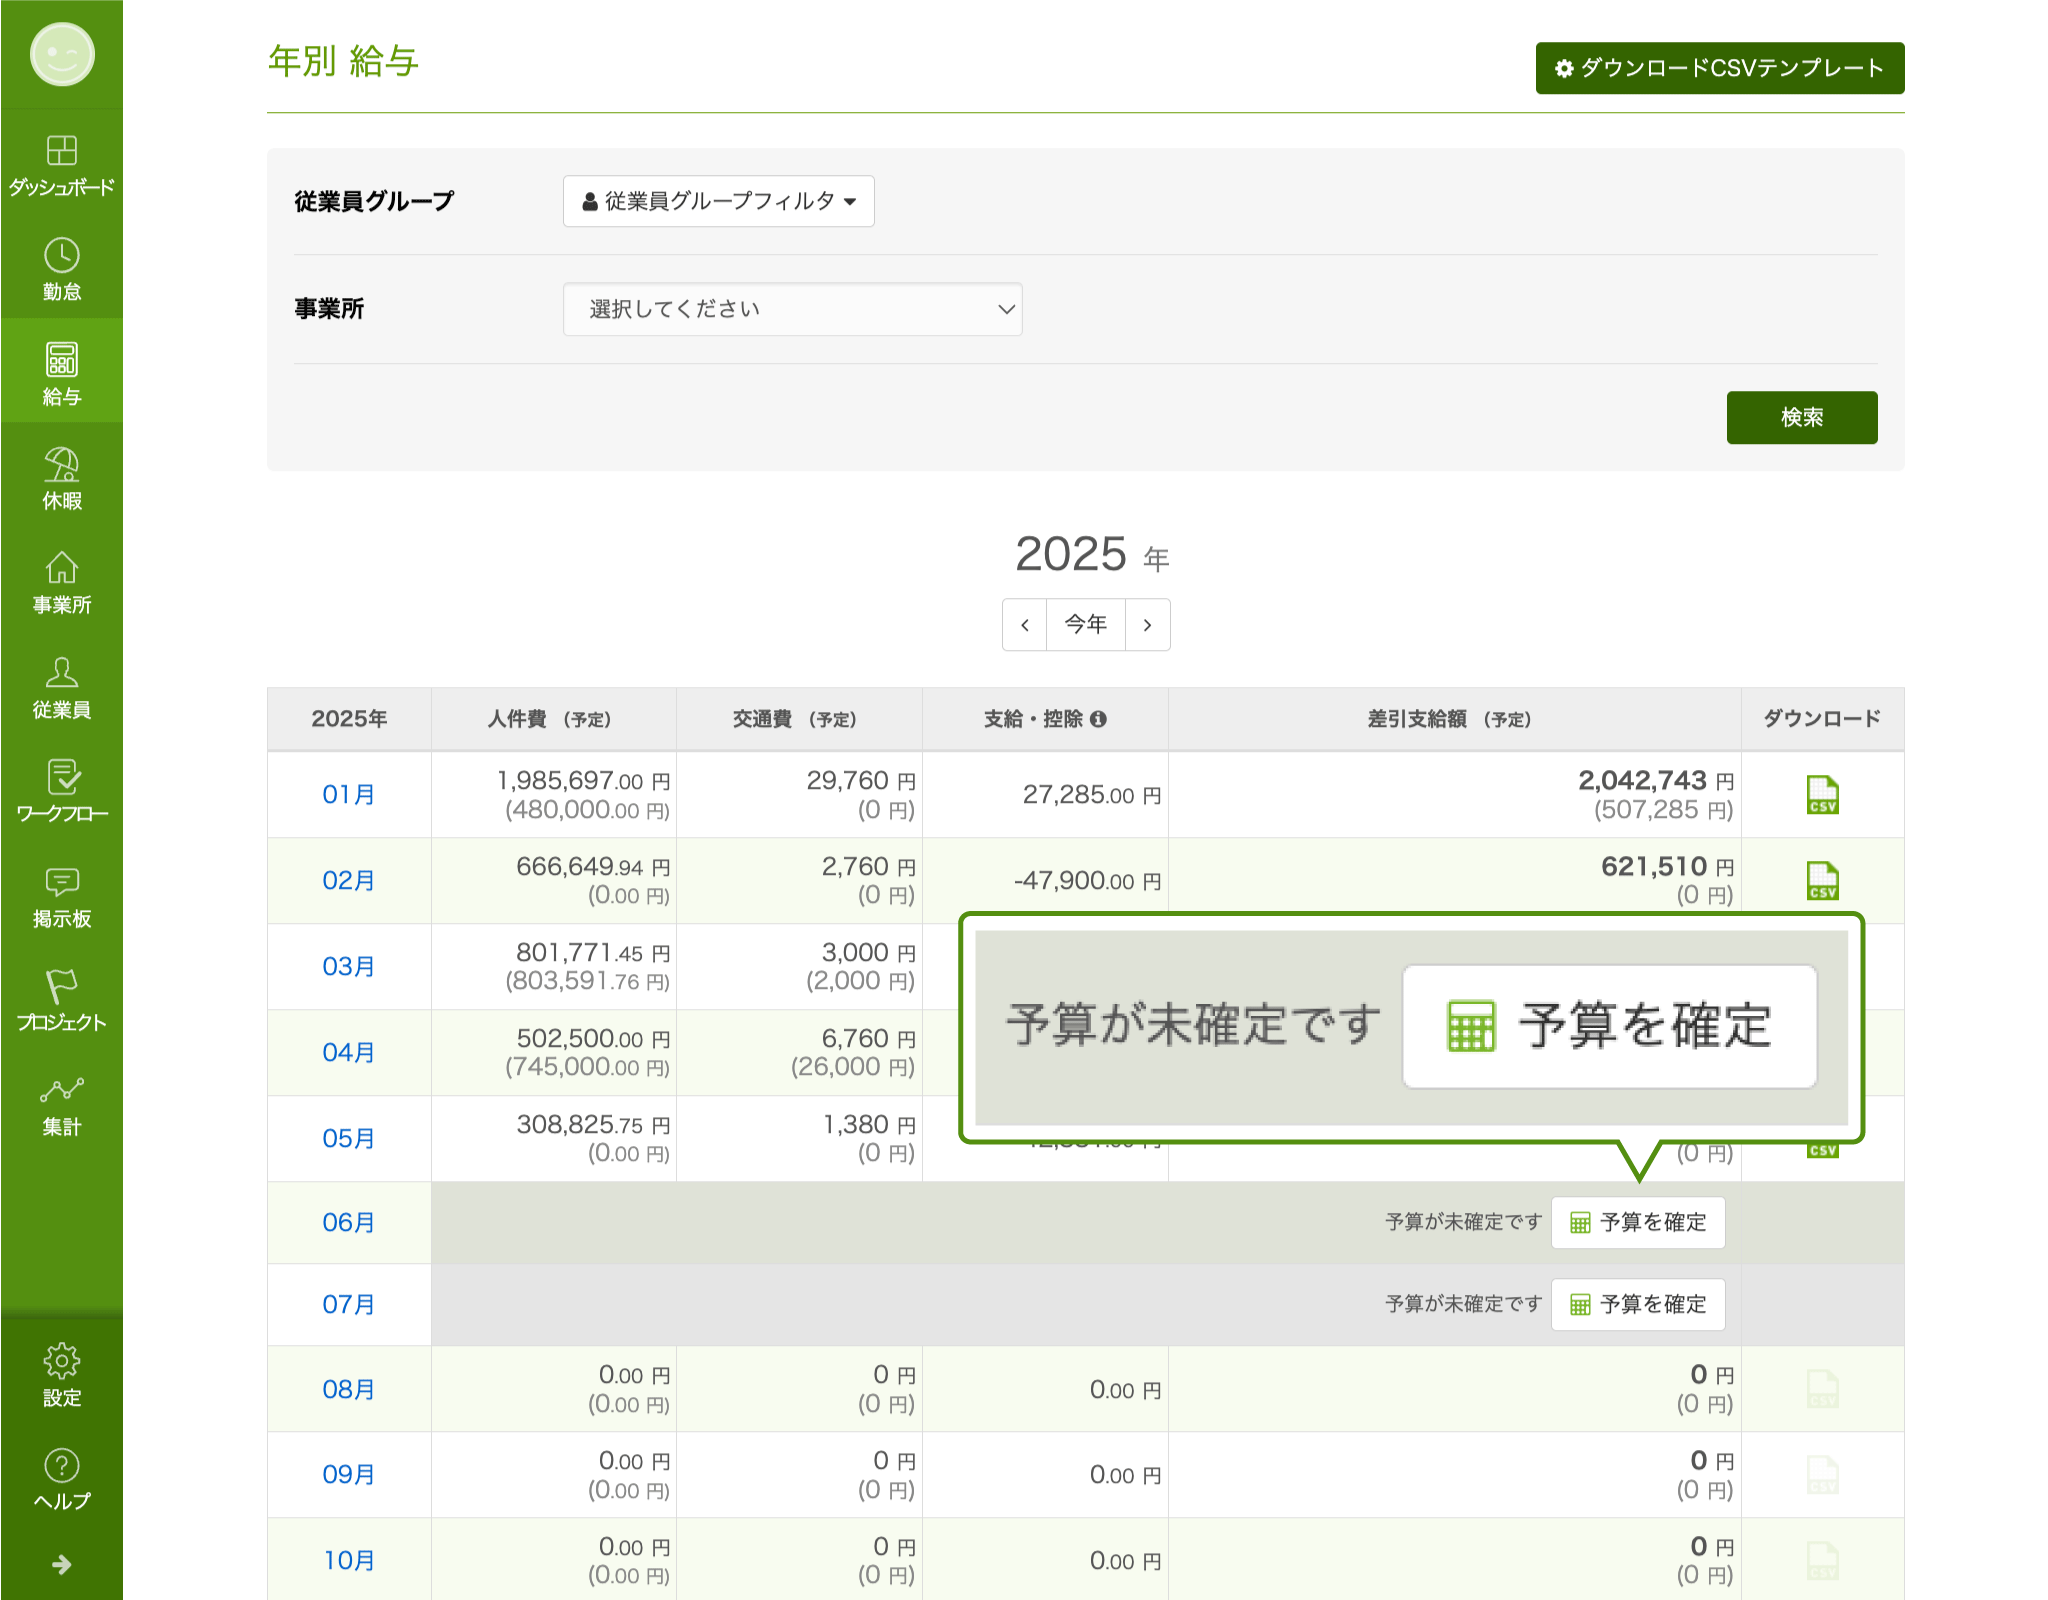The height and width of the screenshot is (1600, 2048).
Task: Open the 09月 month link
Action: tap(349, 1475)
